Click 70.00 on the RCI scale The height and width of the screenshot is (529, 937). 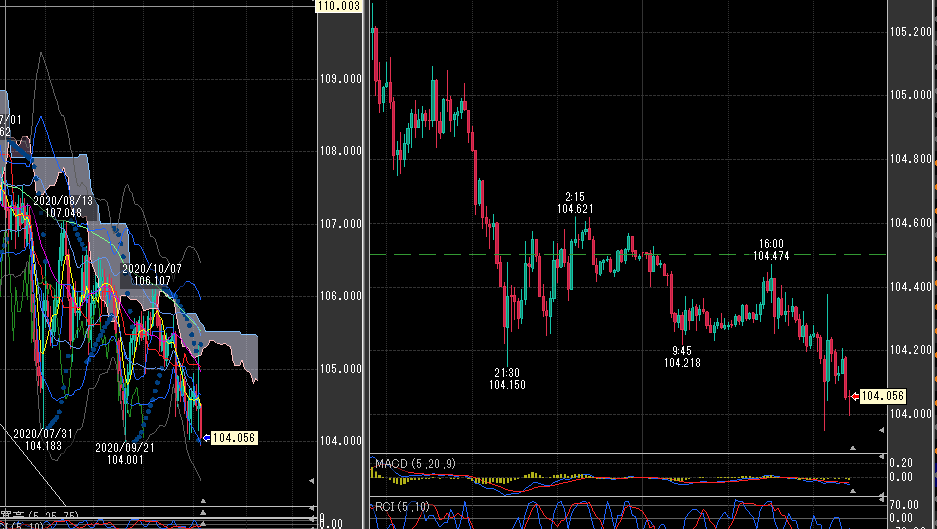[904, 505]
